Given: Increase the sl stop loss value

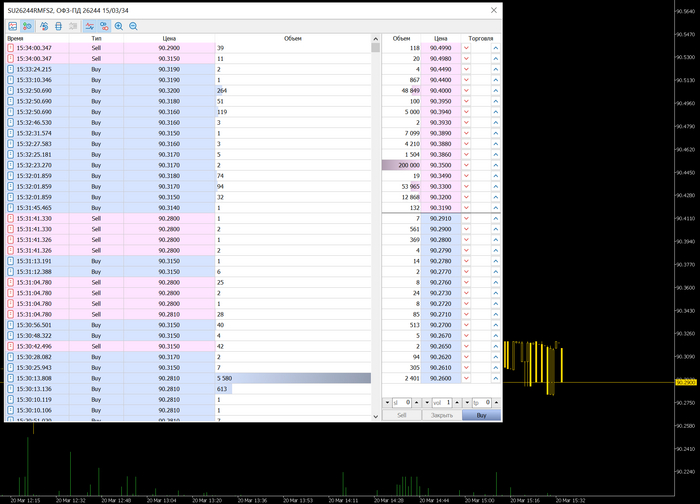Looking at the screenshot, I should 417,403.
